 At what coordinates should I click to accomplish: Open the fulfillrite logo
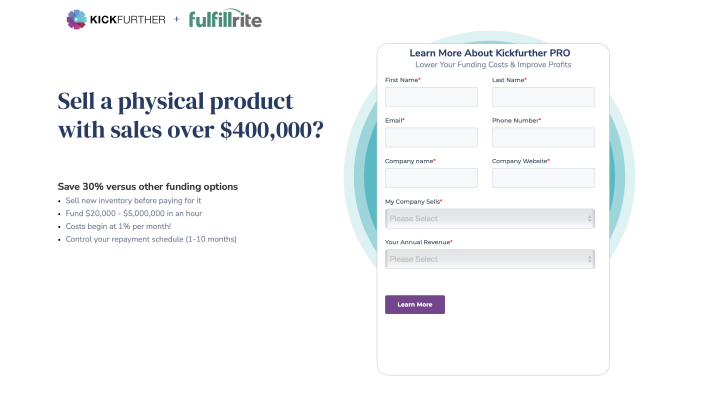point(225,18)
